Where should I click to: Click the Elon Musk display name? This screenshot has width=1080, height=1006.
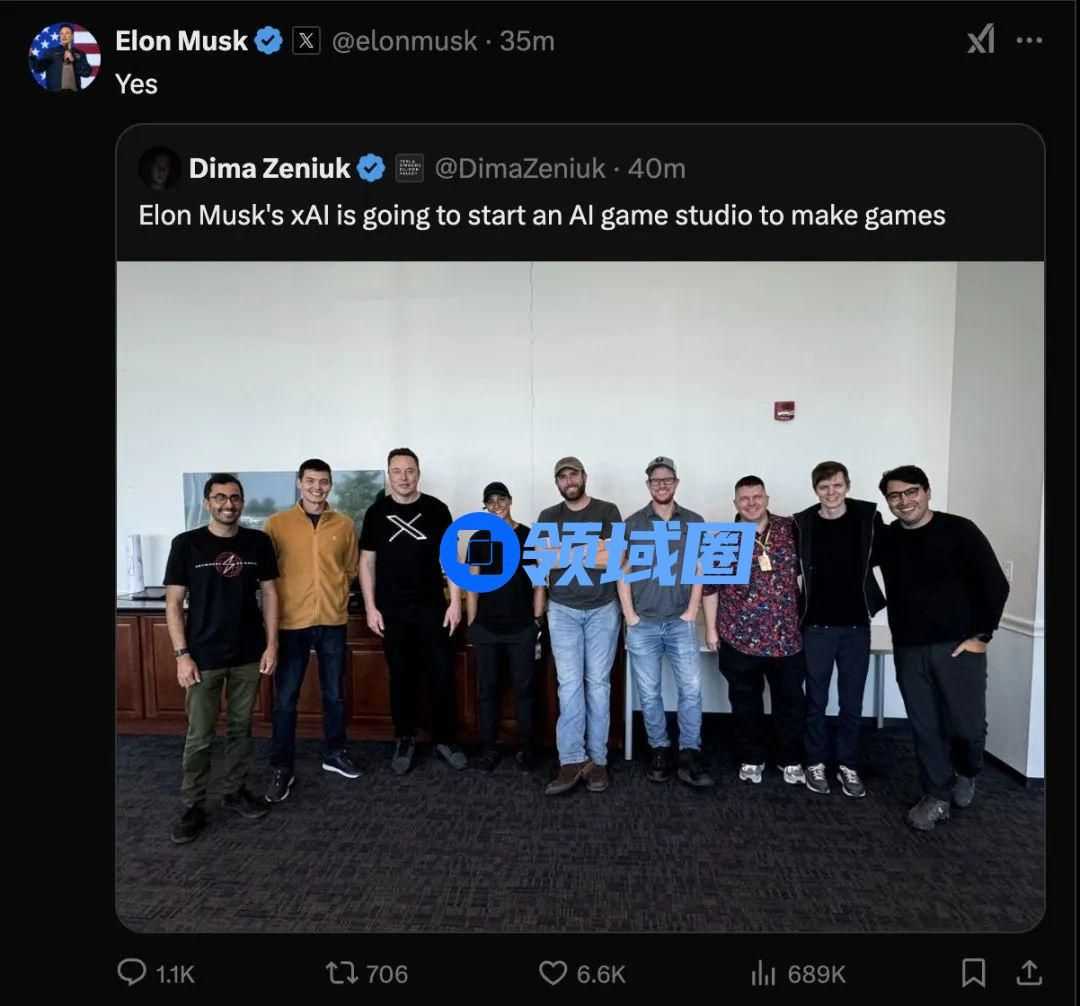181,41
